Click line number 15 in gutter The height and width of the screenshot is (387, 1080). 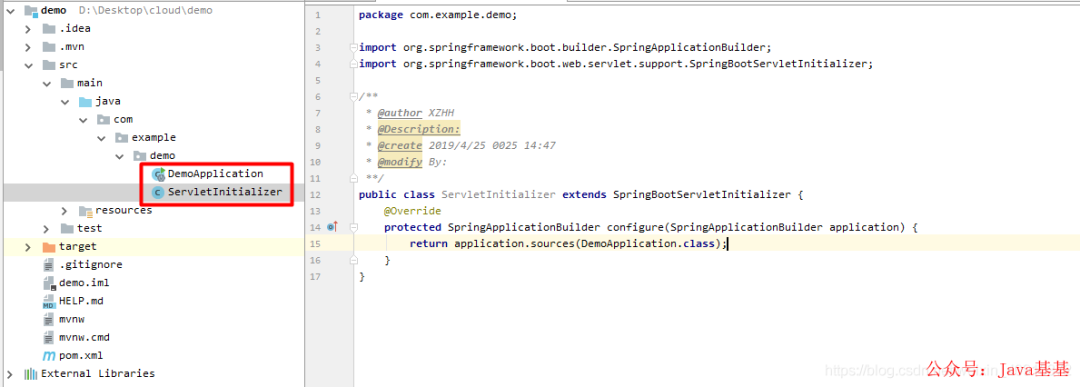click(315, 244)
